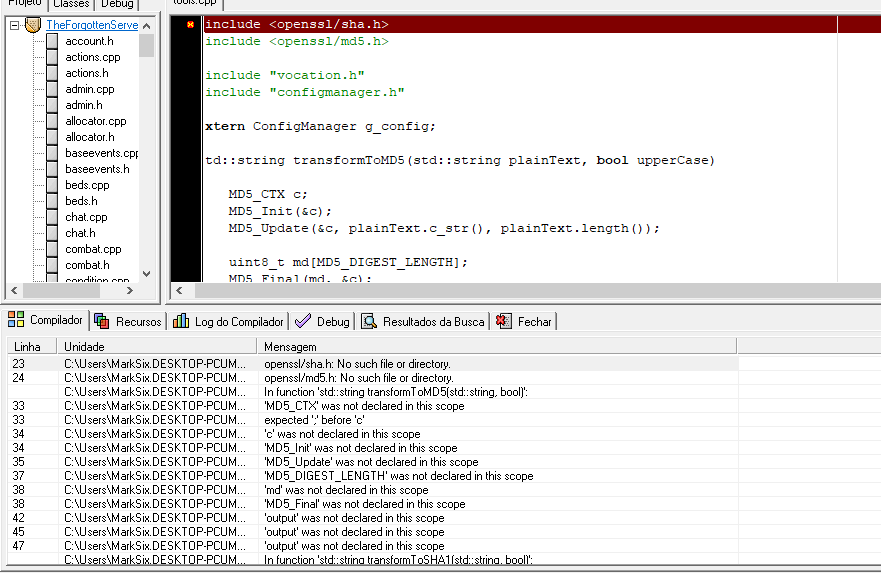Open admin.cpp from the file list
The height and width of the screenshot is (573, 881).
click(x=90, y=89)
